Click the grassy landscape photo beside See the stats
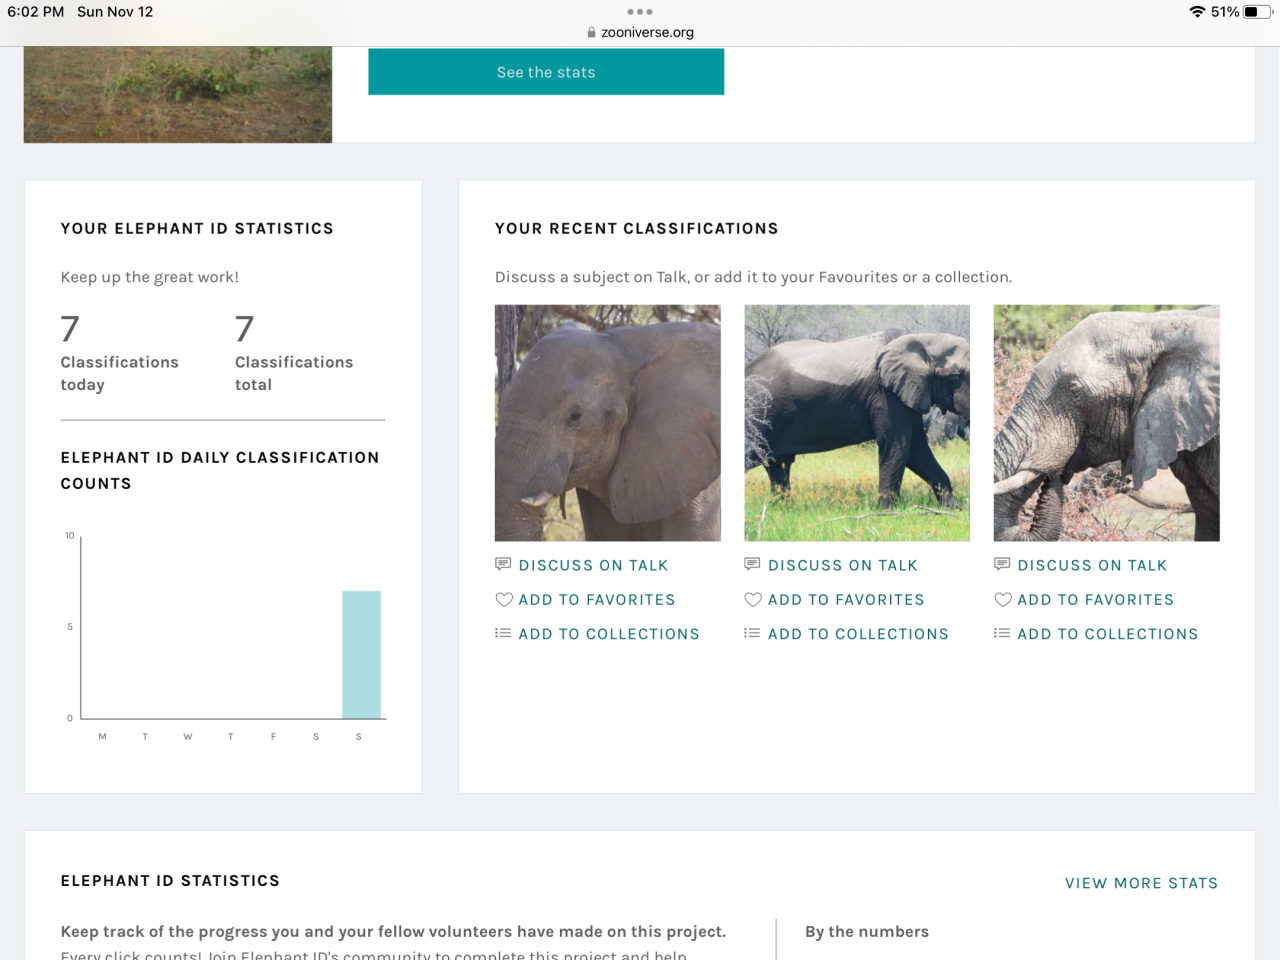The image size is (1280, 960). (x=178, y=95)
